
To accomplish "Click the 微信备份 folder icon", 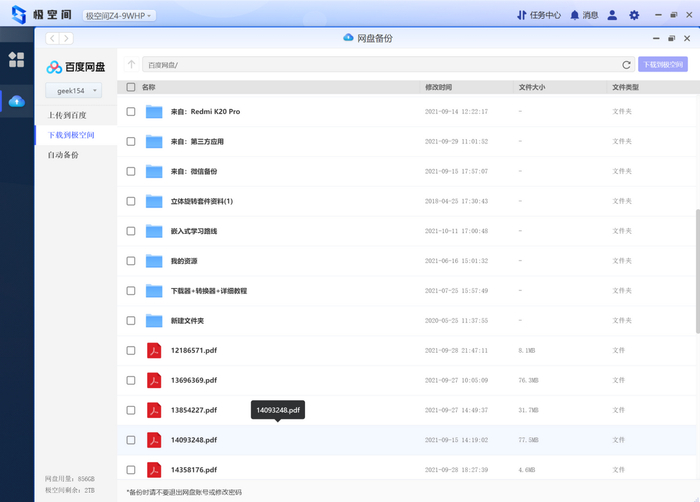I will click(154, 172).
